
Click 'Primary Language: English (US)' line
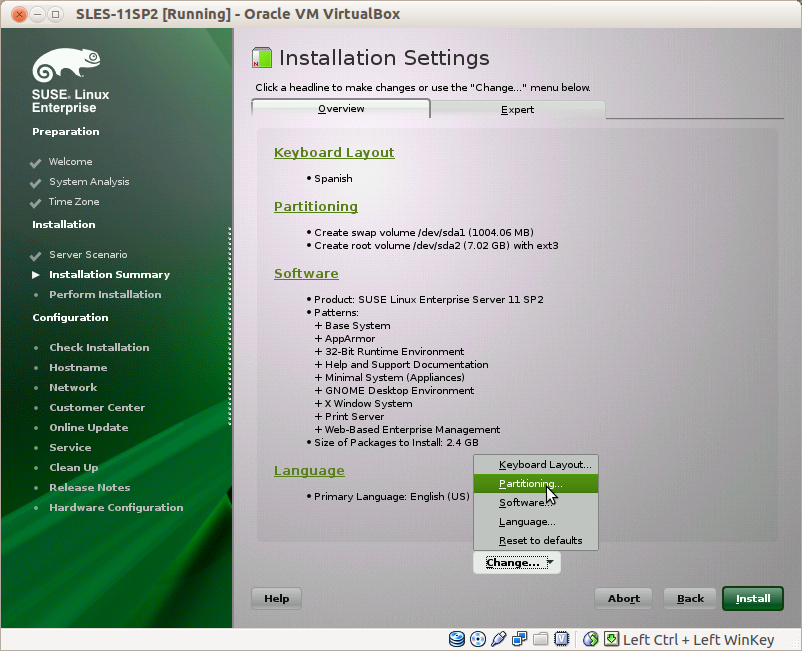(x=392, y=497)
